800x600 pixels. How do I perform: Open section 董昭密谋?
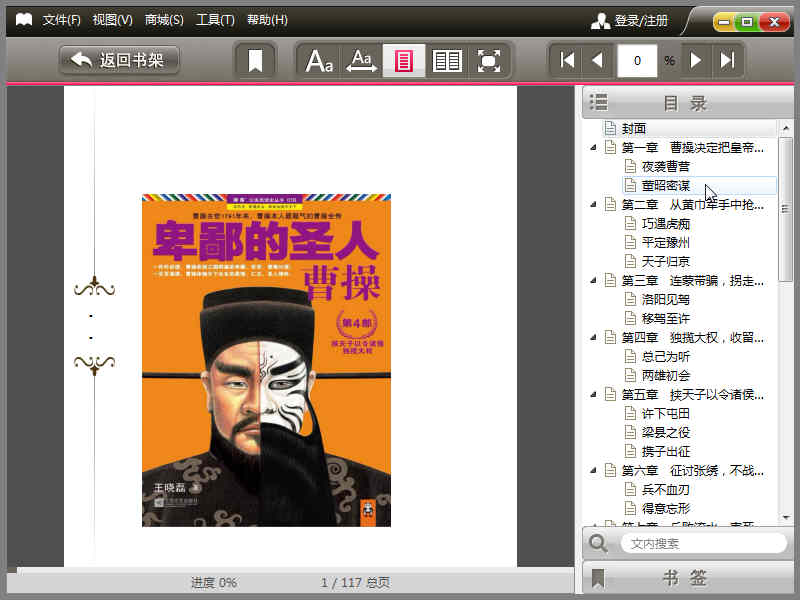(x=665, y=186)
